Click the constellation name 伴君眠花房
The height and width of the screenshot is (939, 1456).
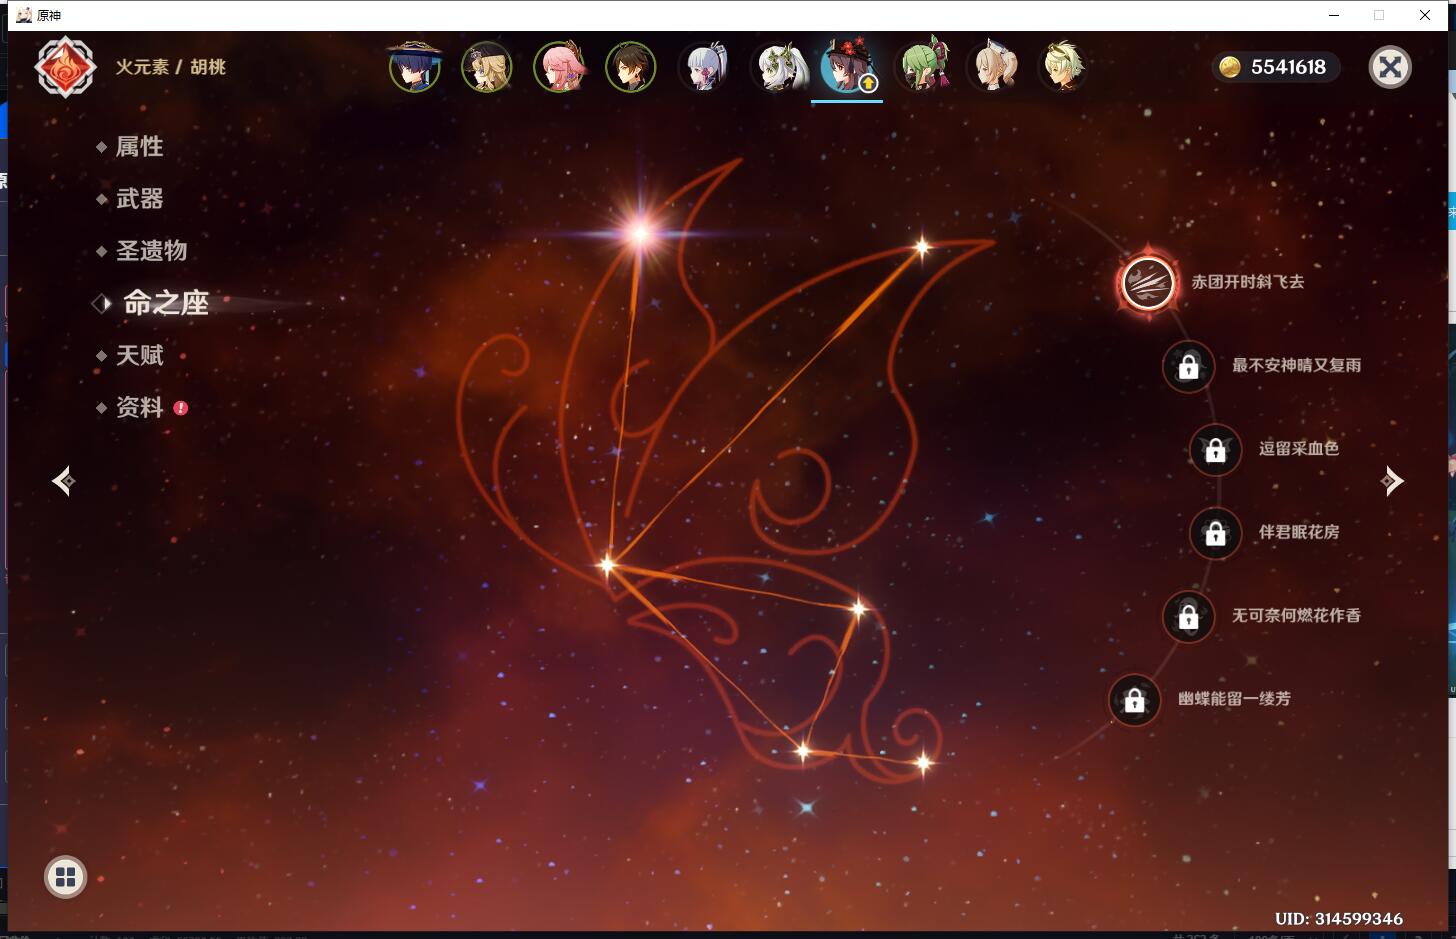[1299, 532]
